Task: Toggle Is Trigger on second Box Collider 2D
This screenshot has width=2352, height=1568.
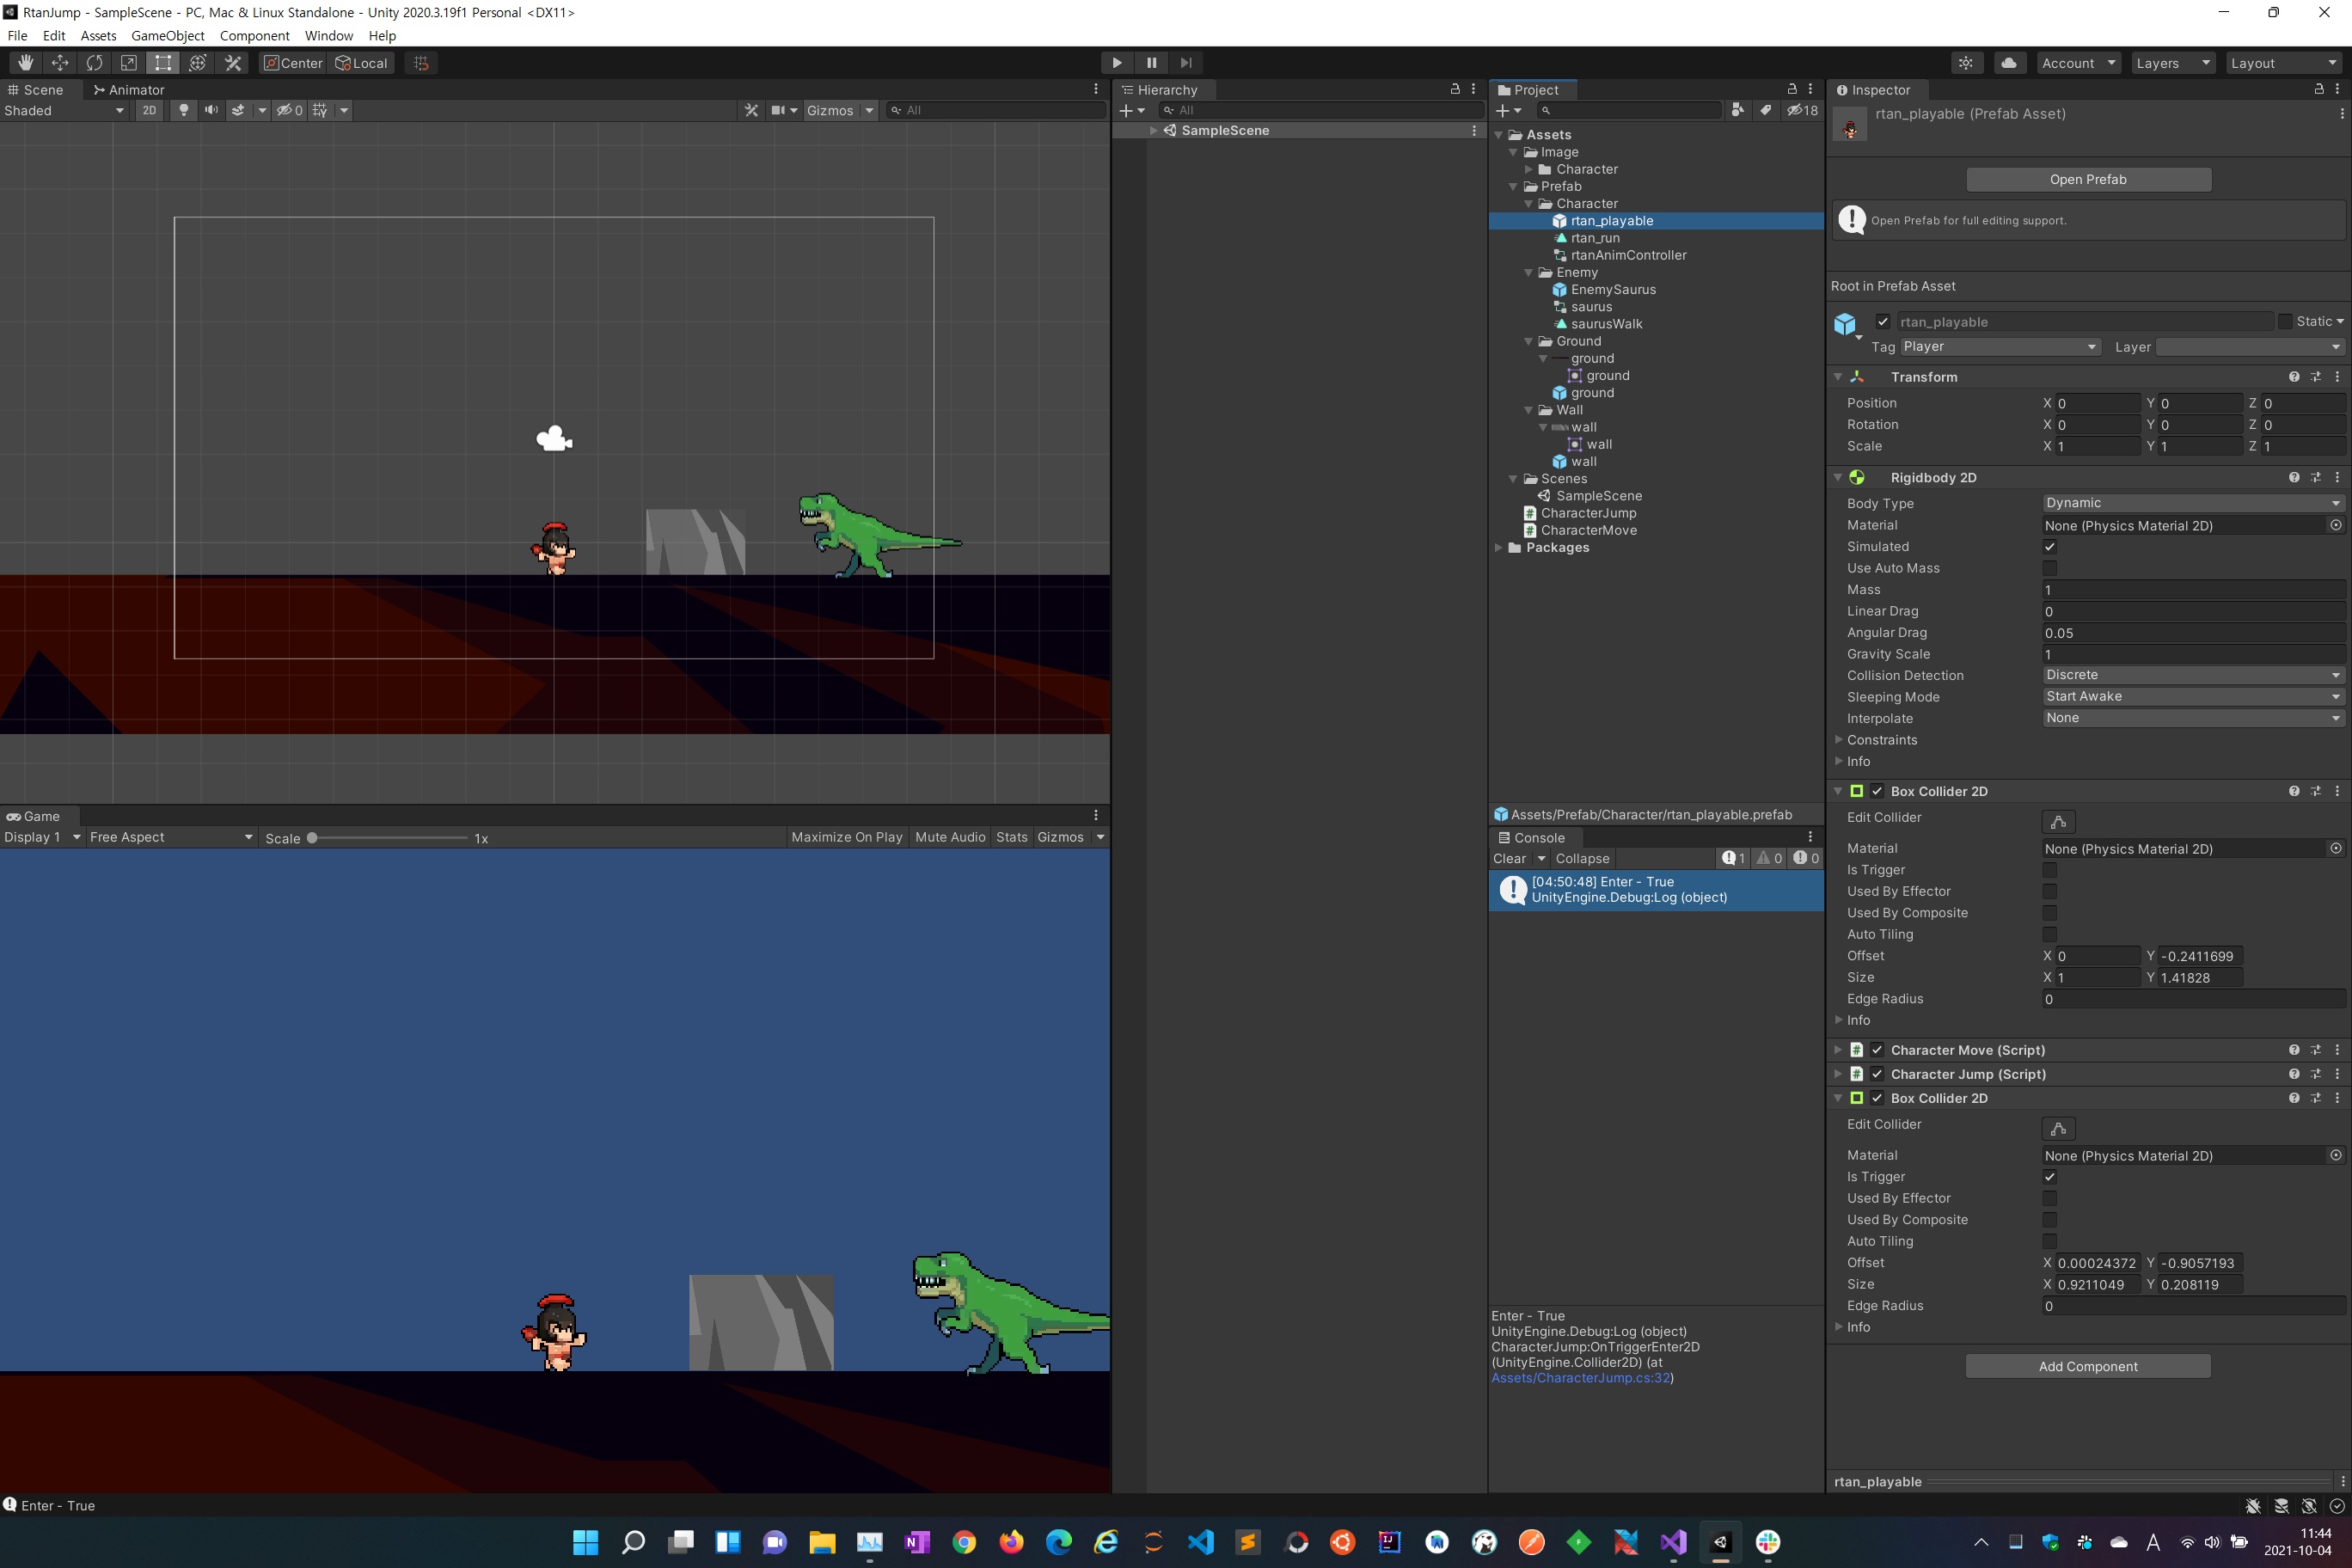Action: point(2049,1177)
